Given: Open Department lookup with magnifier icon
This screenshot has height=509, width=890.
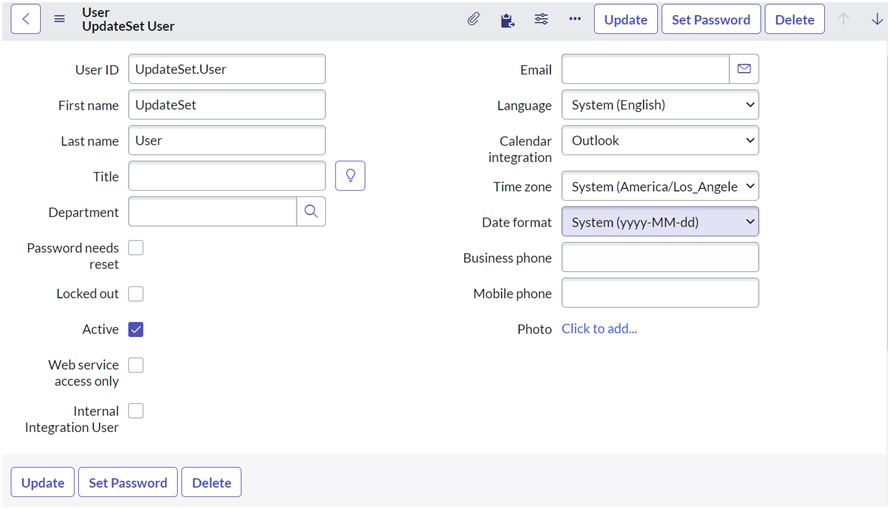Looking at the screenshot, I should 311,212.
